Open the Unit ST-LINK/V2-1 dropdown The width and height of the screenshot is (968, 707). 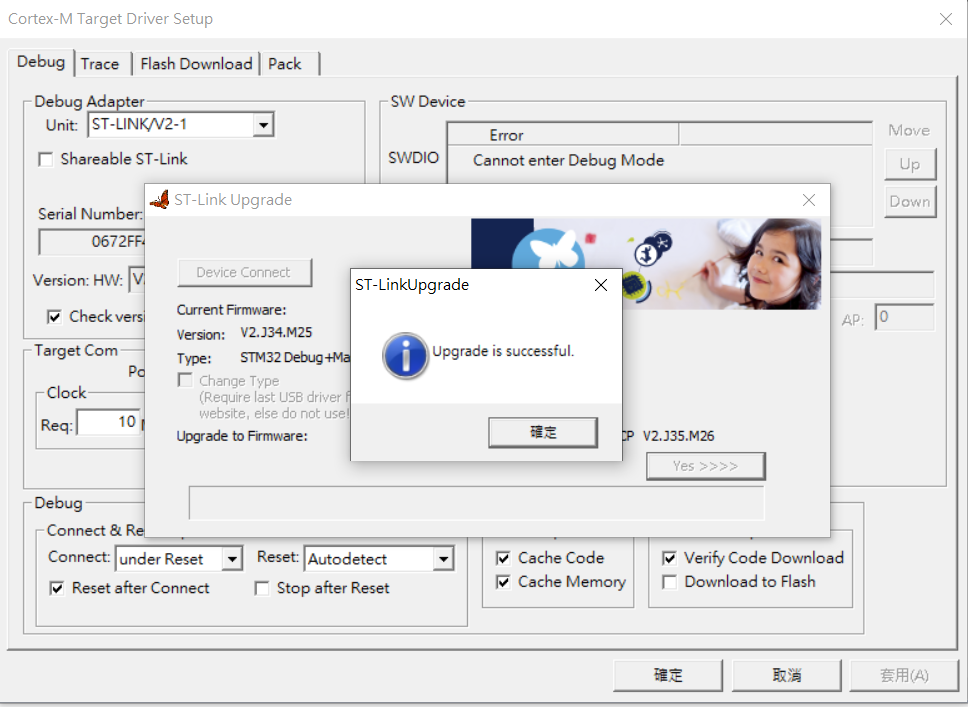tap(264, 125)
